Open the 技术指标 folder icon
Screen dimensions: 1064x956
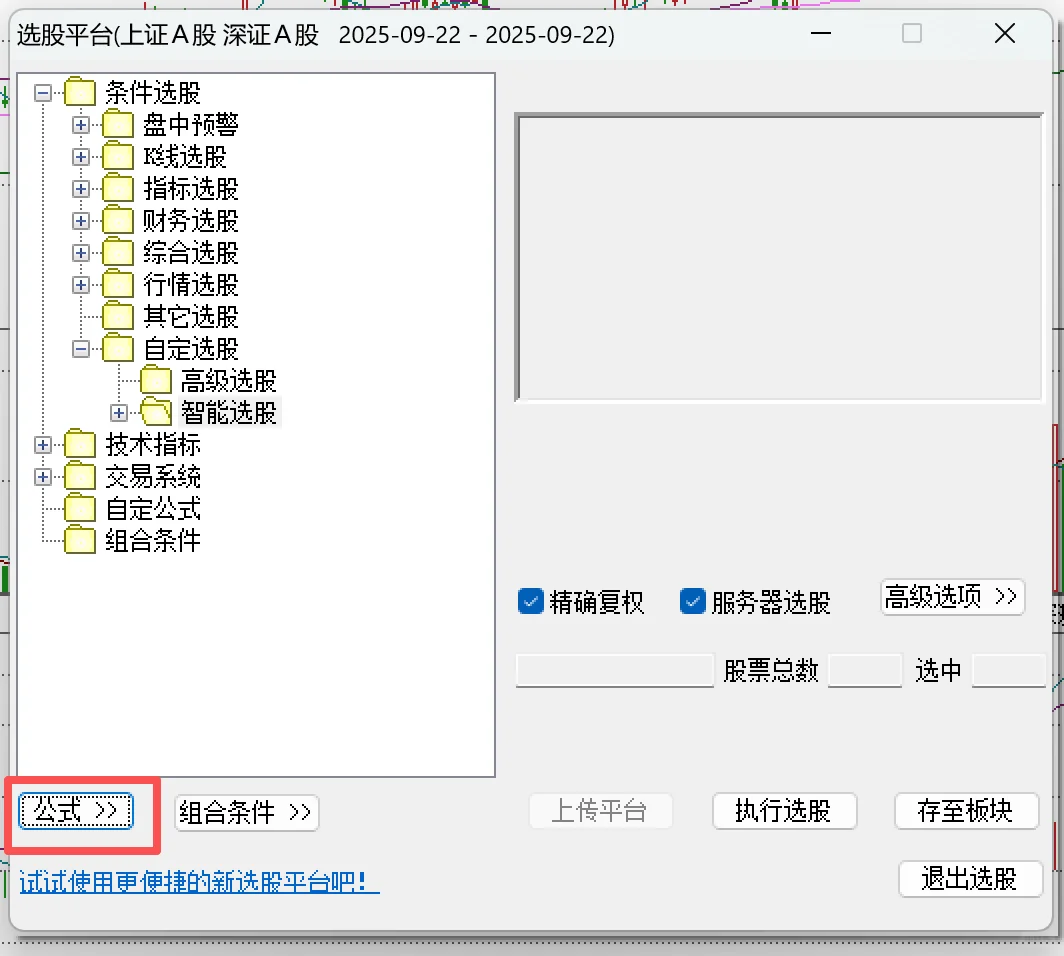(80, 444)
